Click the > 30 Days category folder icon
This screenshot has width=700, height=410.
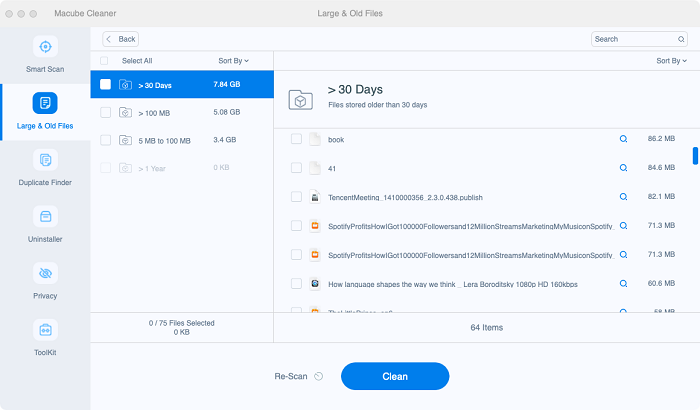tap(125, 84)
